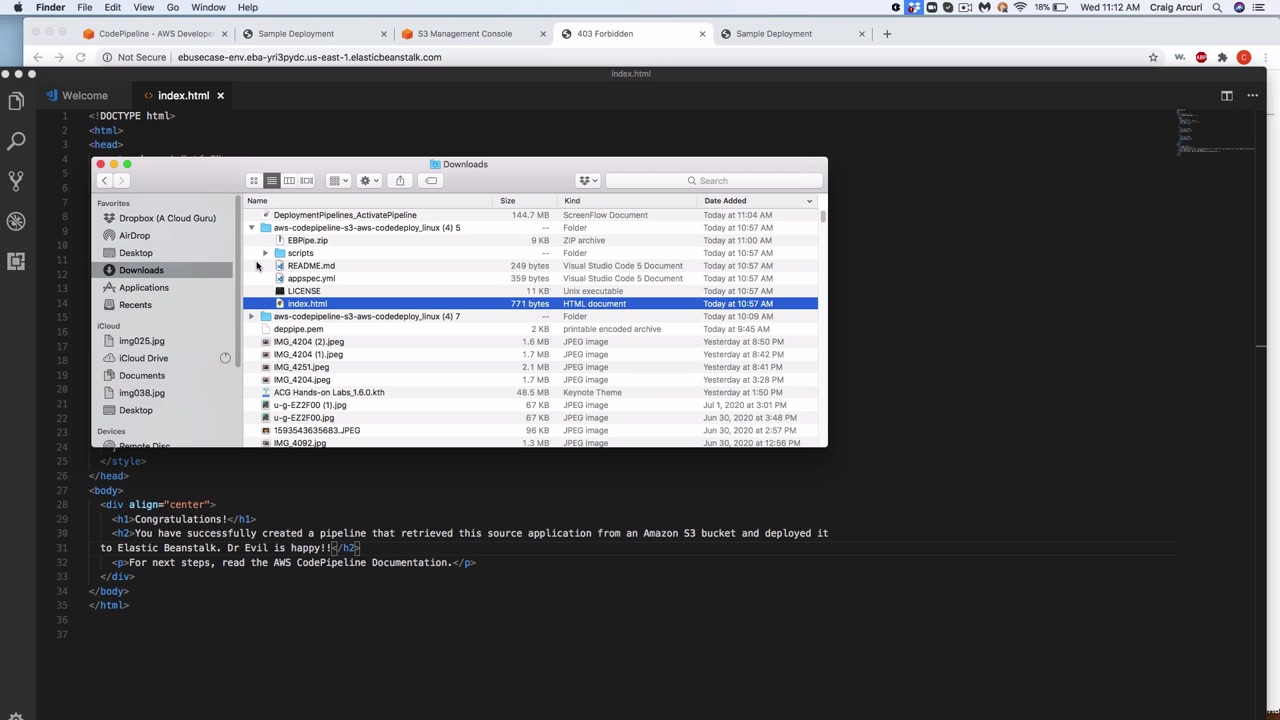Open VS Code Extensions icon
Image resolution: width=1280 pixels, height=720 pixels.
coord(16,261)
